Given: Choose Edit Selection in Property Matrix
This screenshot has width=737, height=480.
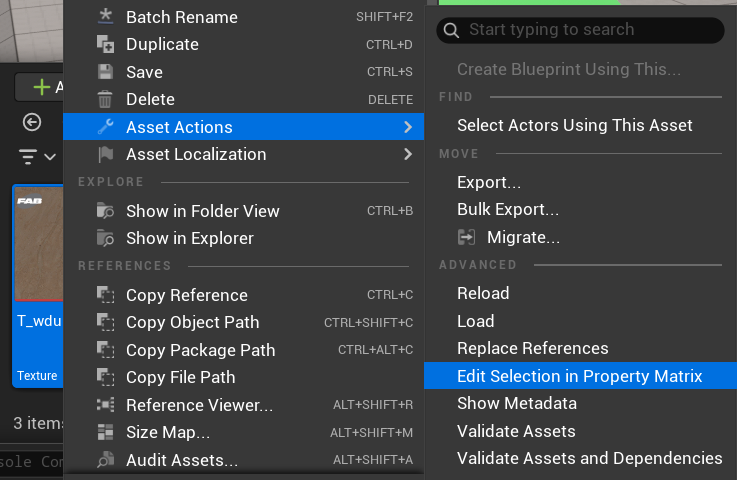Looking at the screenshot, I should click(580, 376).
